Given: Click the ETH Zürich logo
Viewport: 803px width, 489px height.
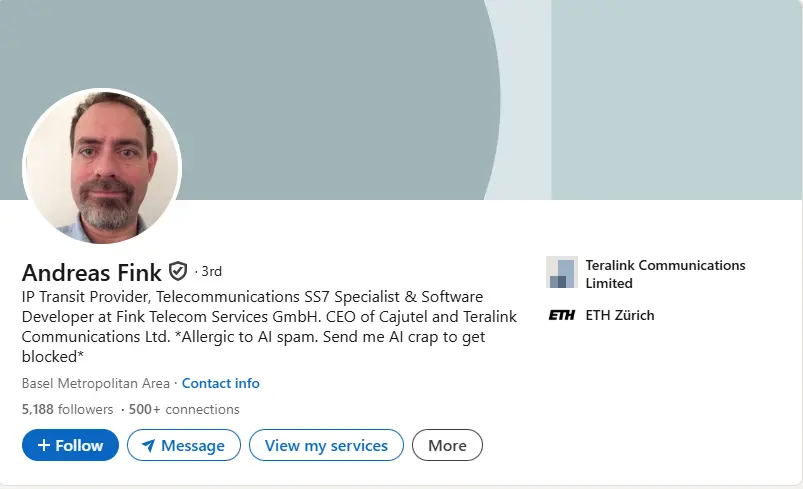Looking at the screenshot, I should coord(561,316).
